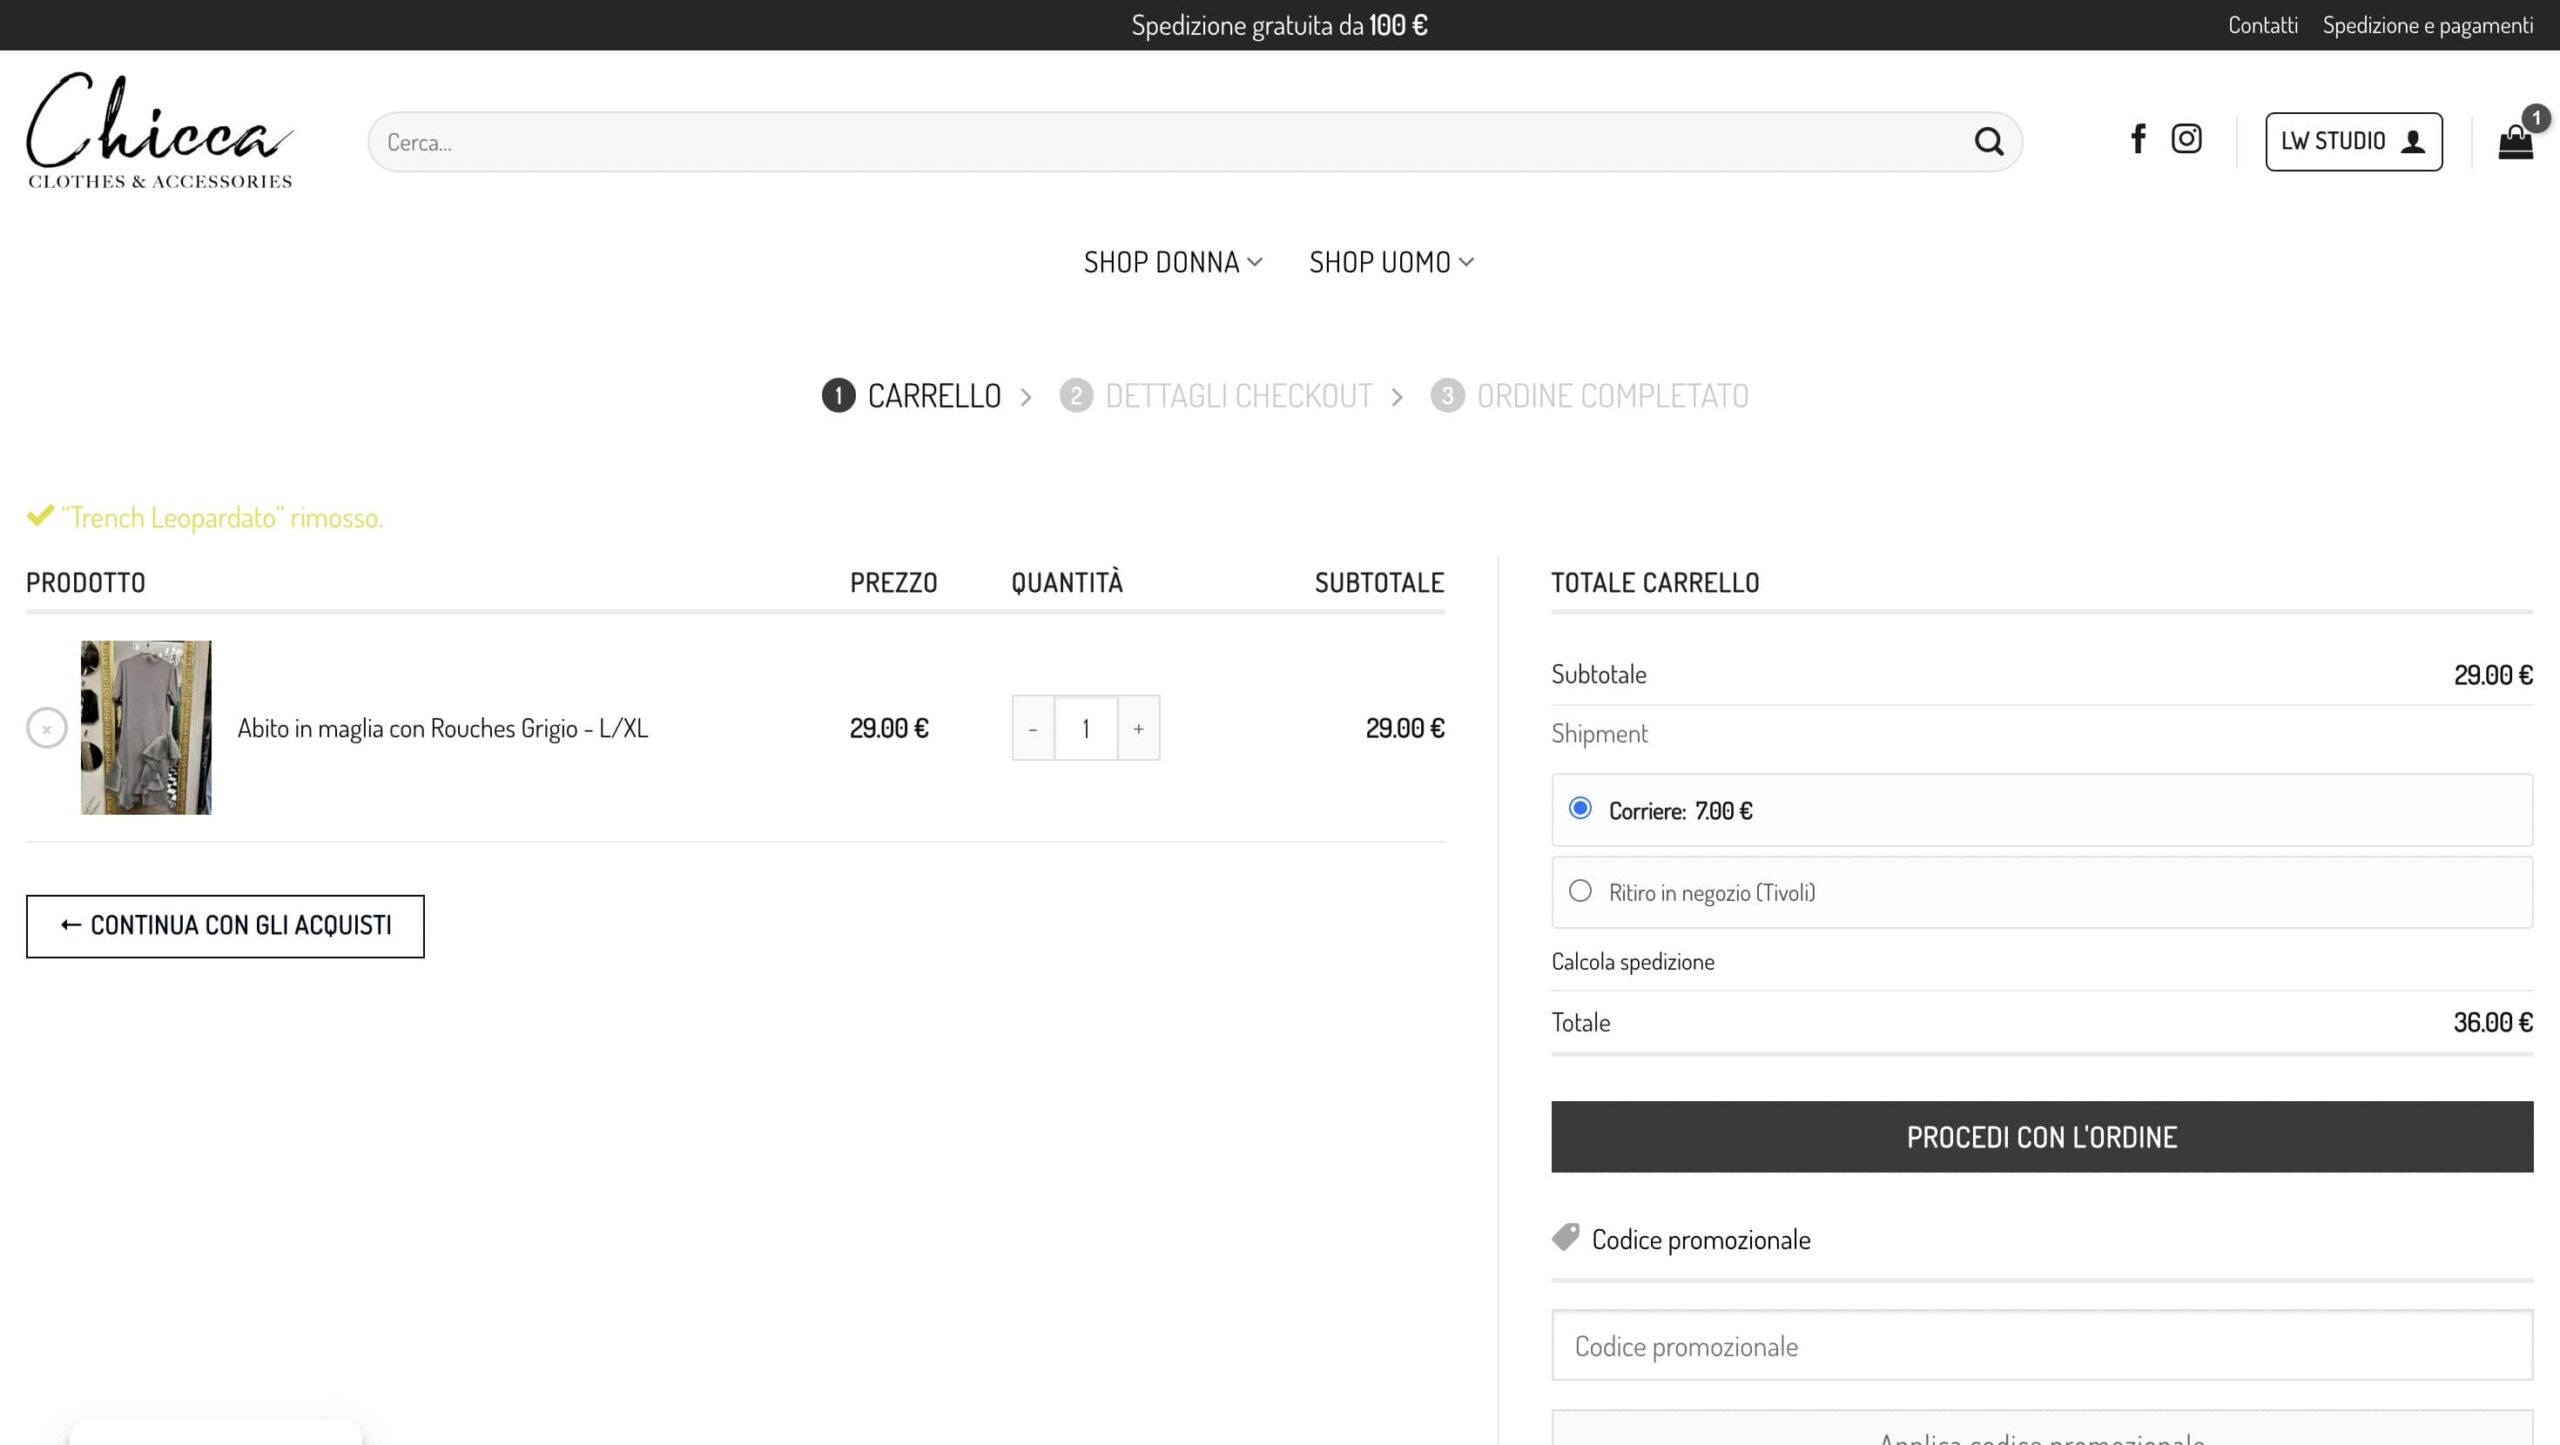
Task: Click the search magnifier icon
Action: point(1988,142)
